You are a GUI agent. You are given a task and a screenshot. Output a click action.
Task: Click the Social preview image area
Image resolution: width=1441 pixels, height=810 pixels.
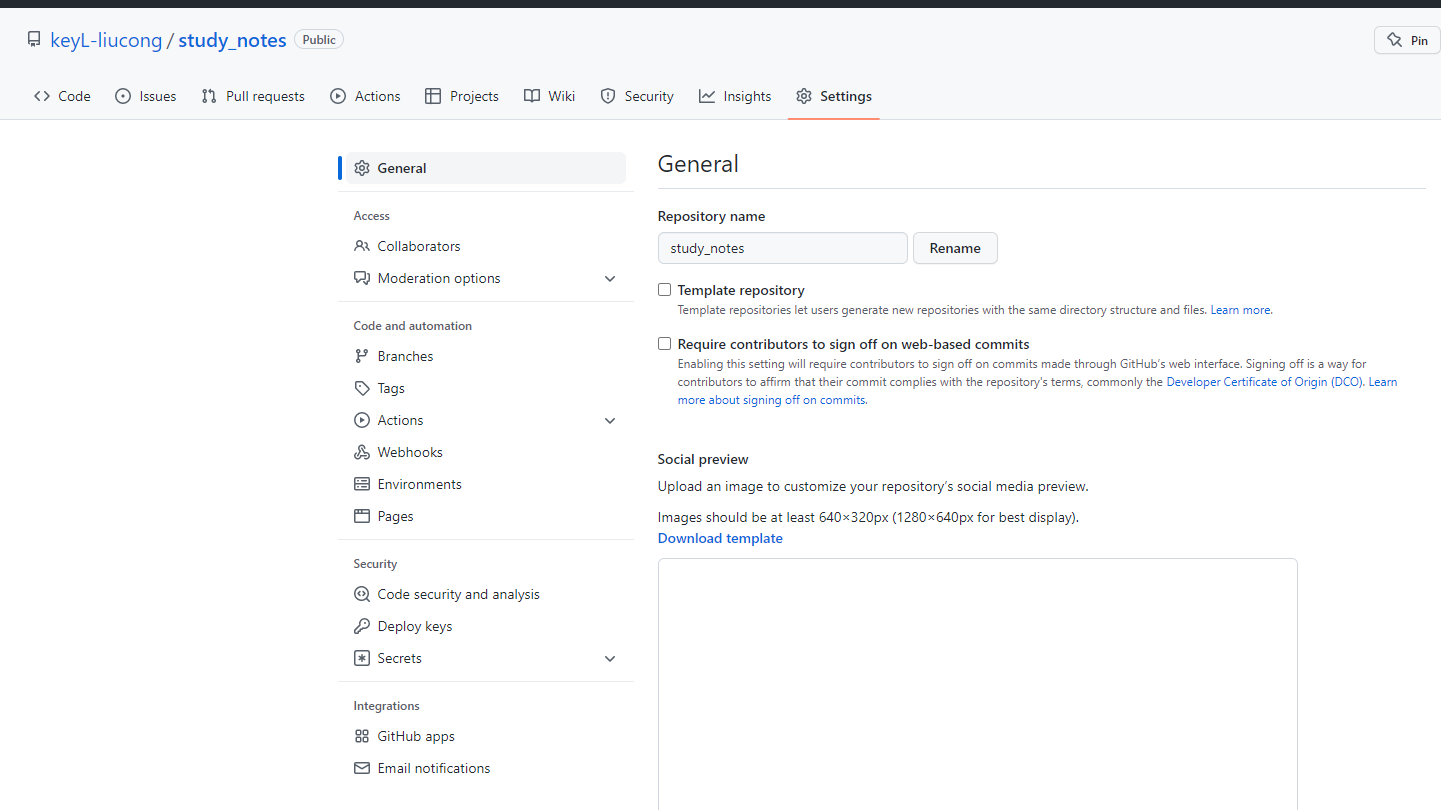(978, 684)
